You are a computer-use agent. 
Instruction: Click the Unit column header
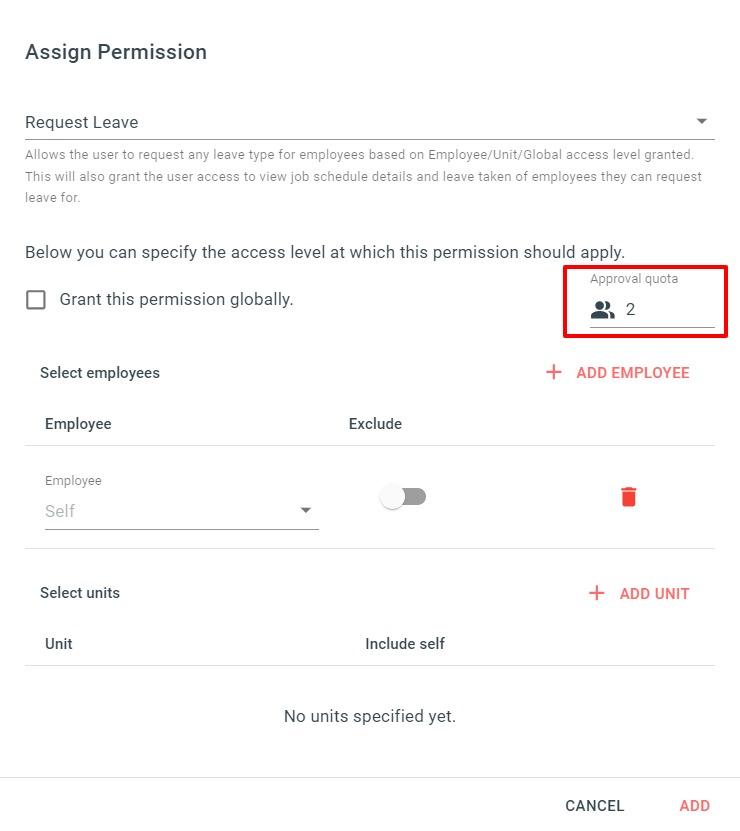[59, 643]
